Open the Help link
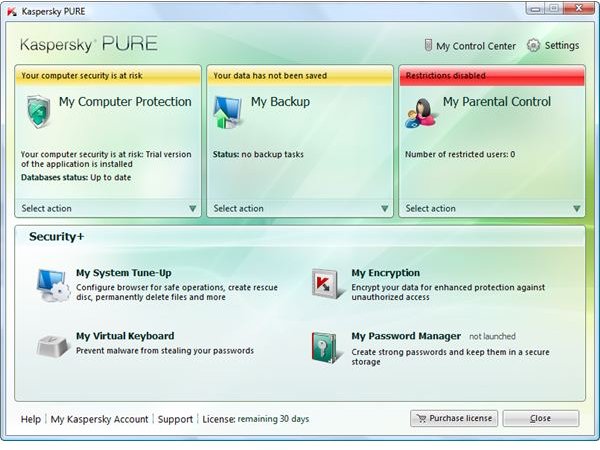This screenshot has height=450, width=600. click(31, 419)
